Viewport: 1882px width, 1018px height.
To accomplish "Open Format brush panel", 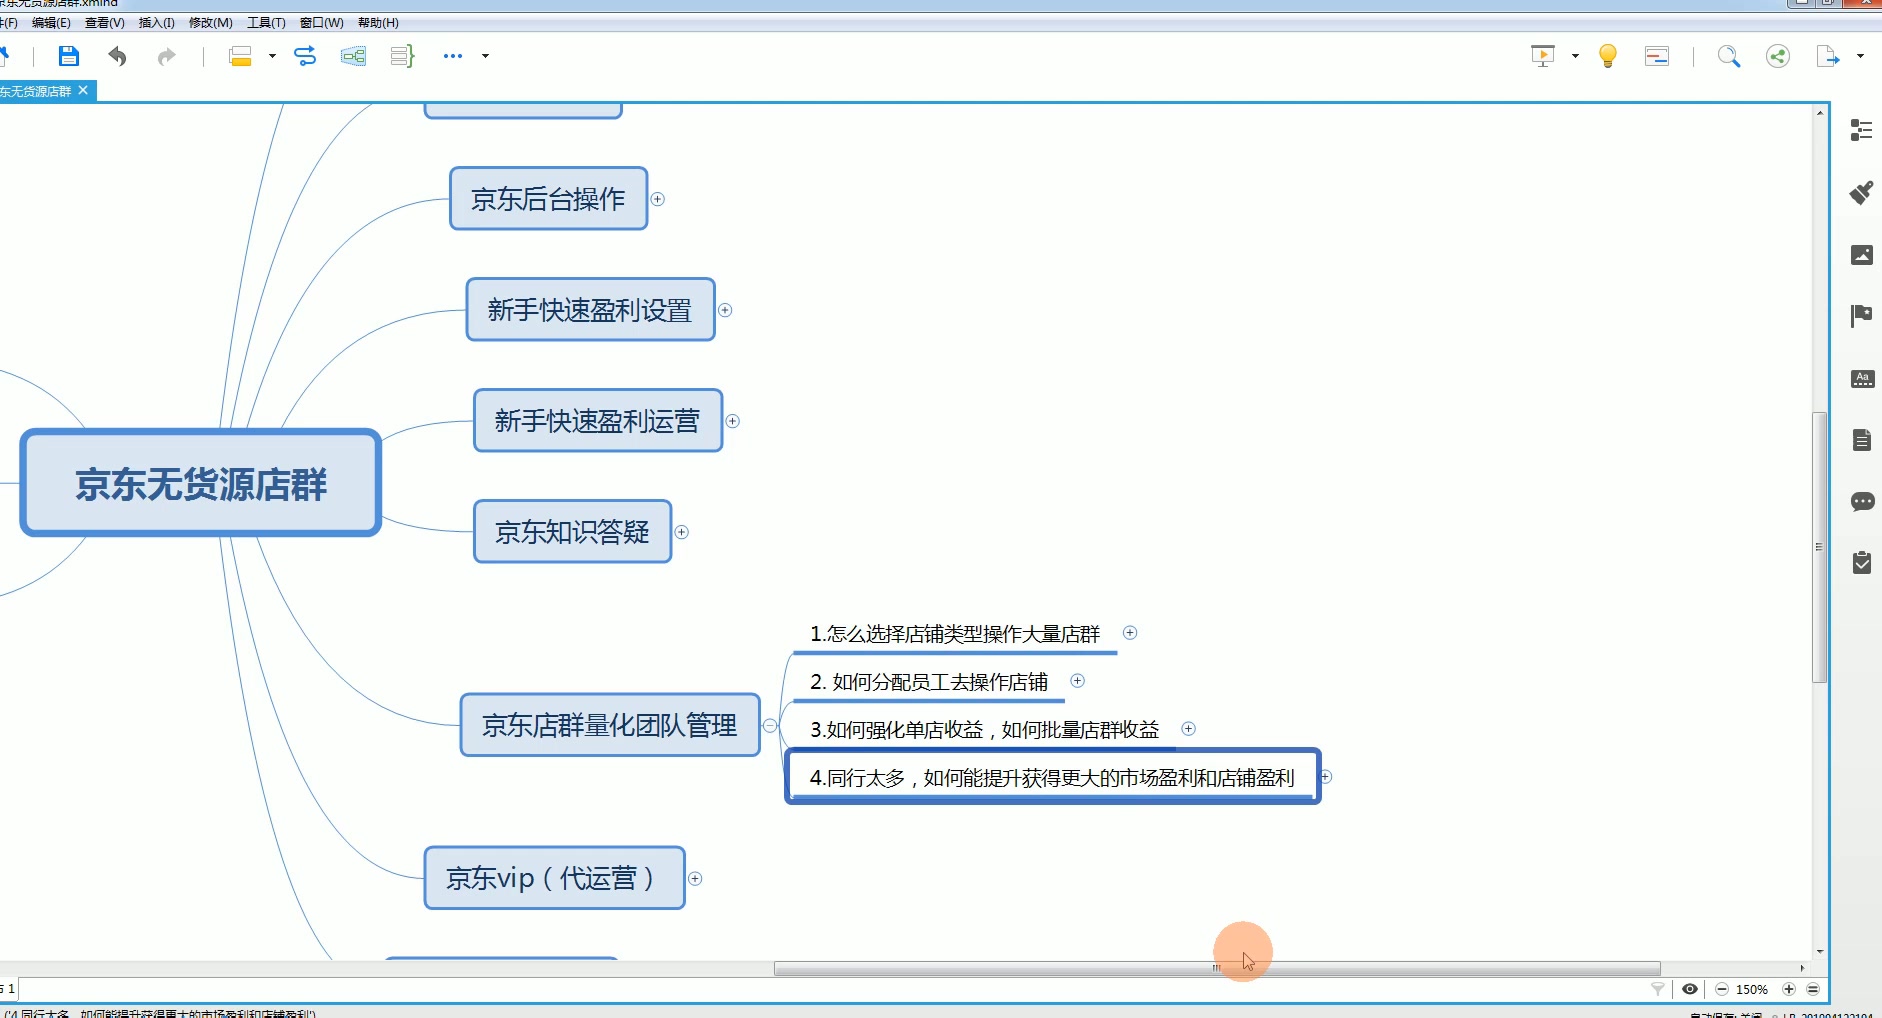I will tap(1862, 192).
